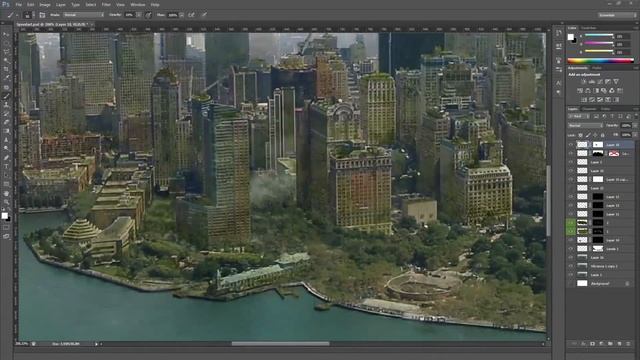
Task: Select the Zoom tool
Action: [x=7, y=202]
